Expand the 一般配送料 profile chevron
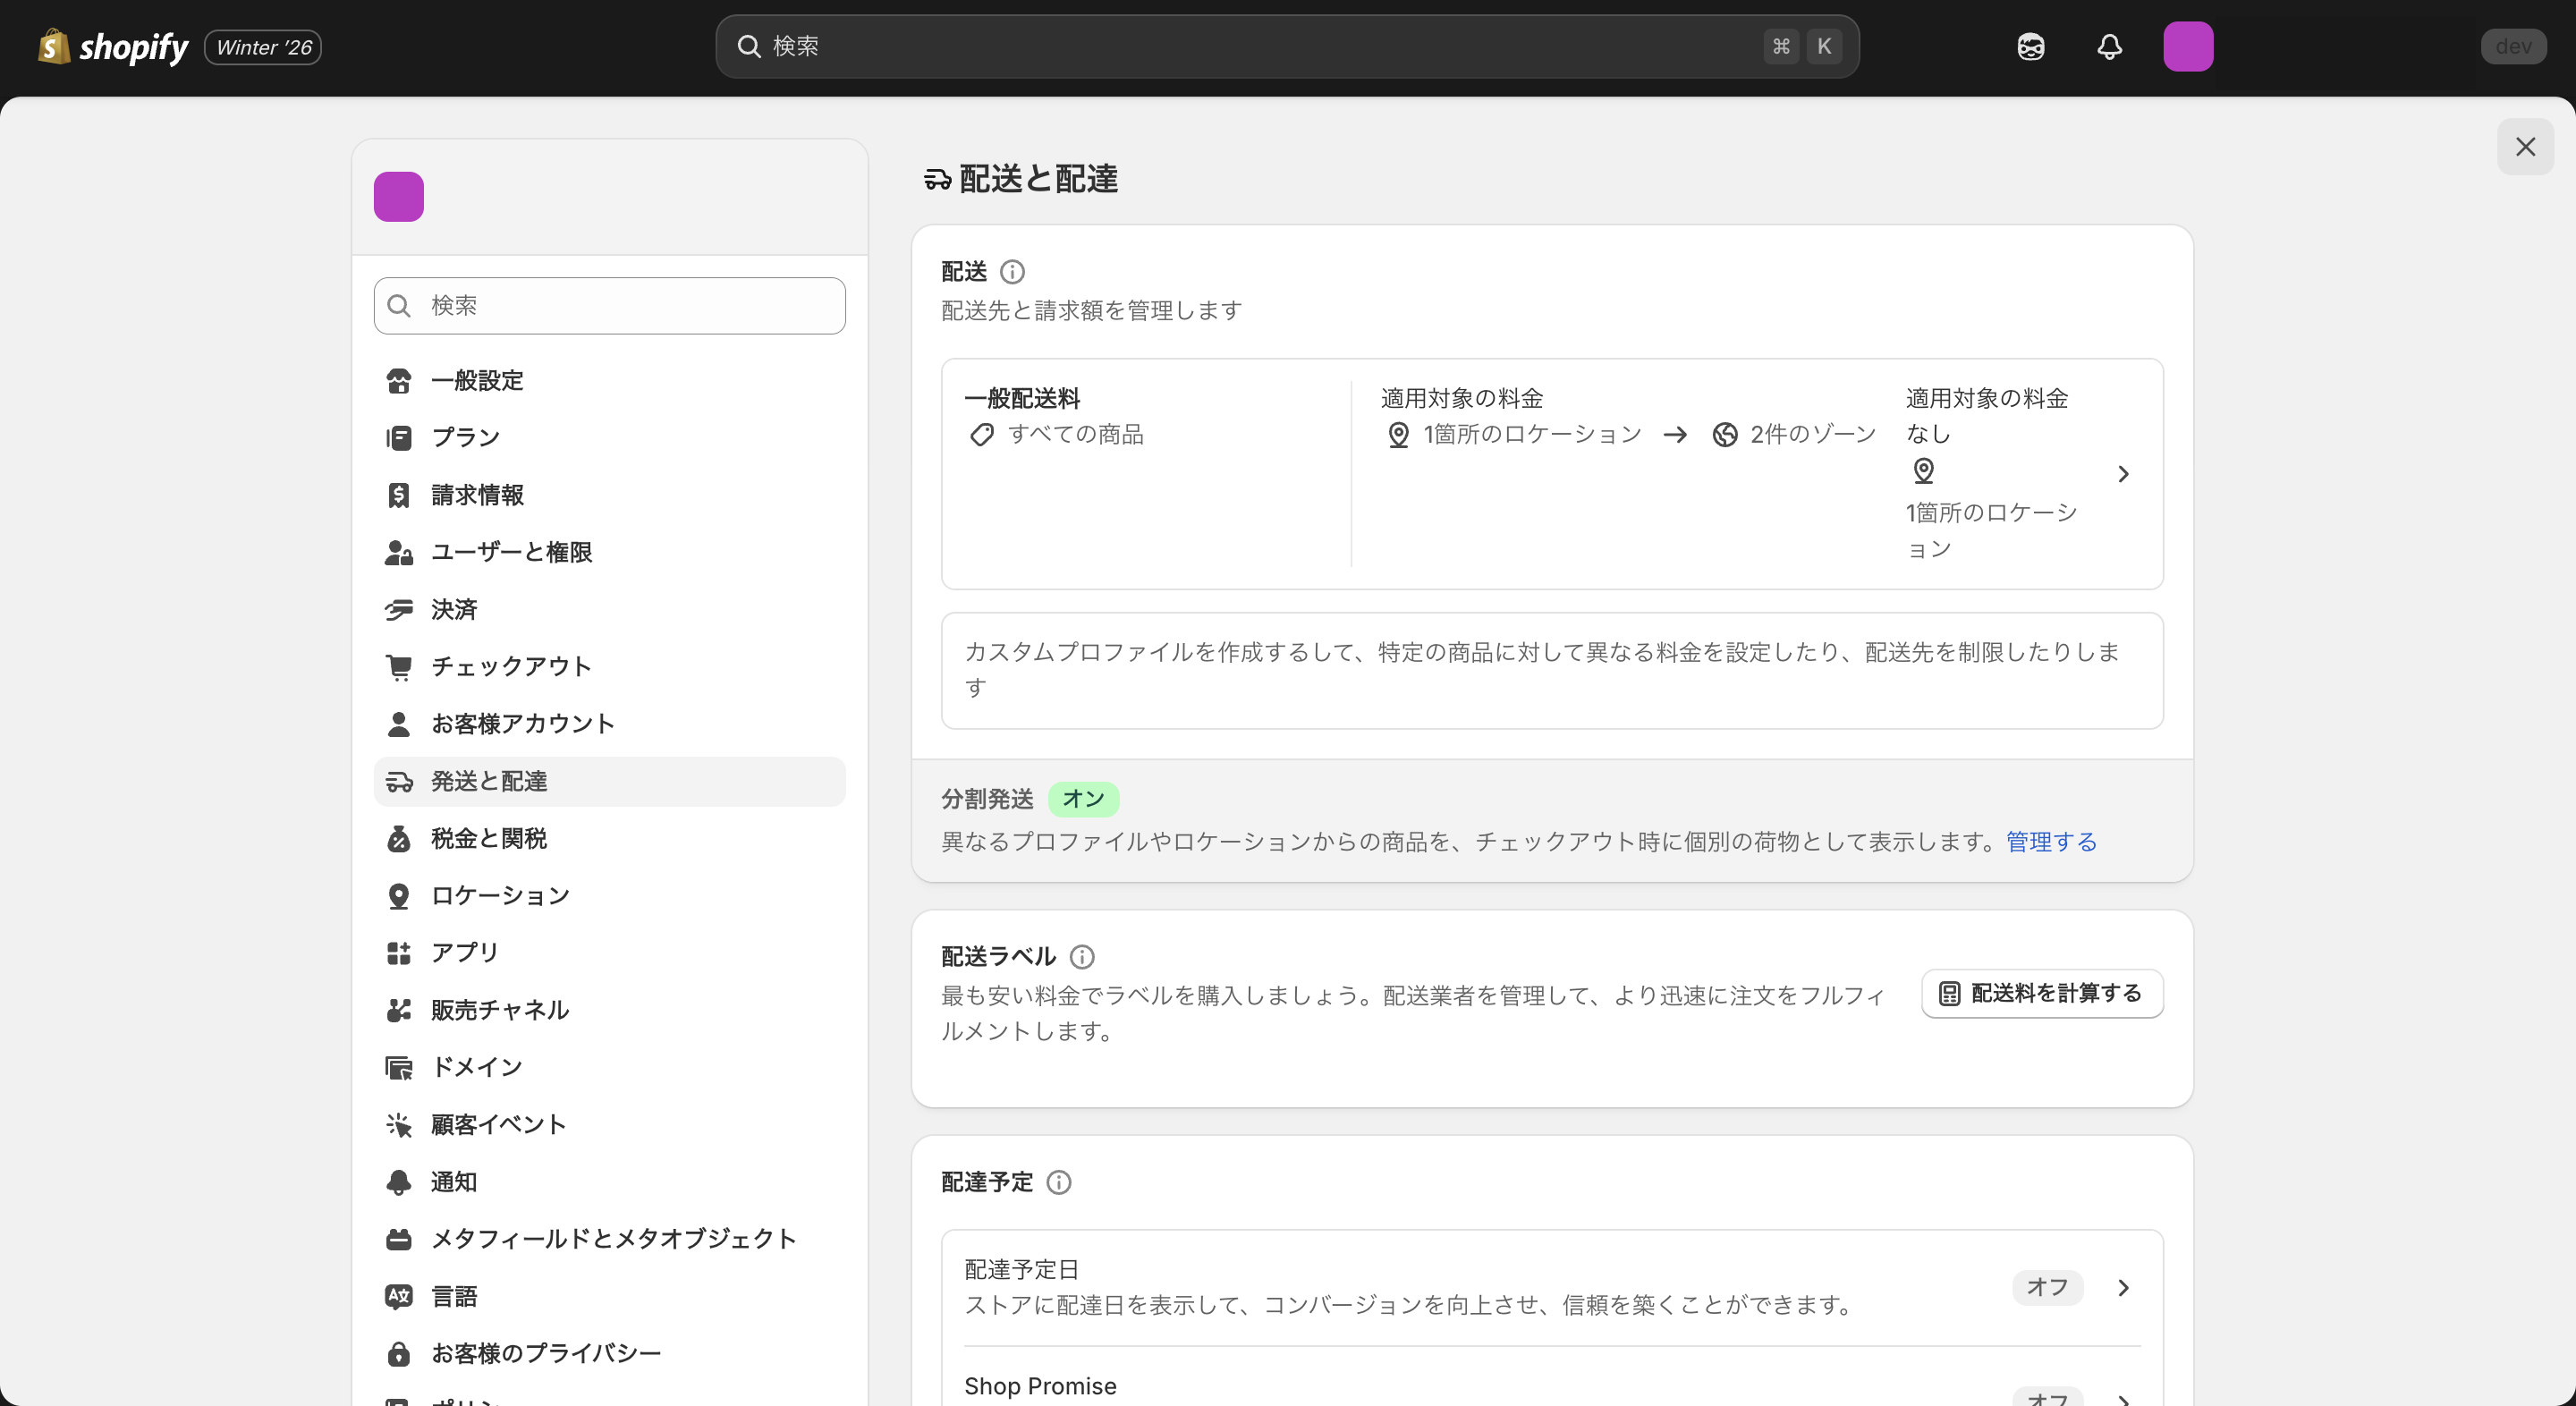The image size is (2576, 1406). (x=2123, y=474)
